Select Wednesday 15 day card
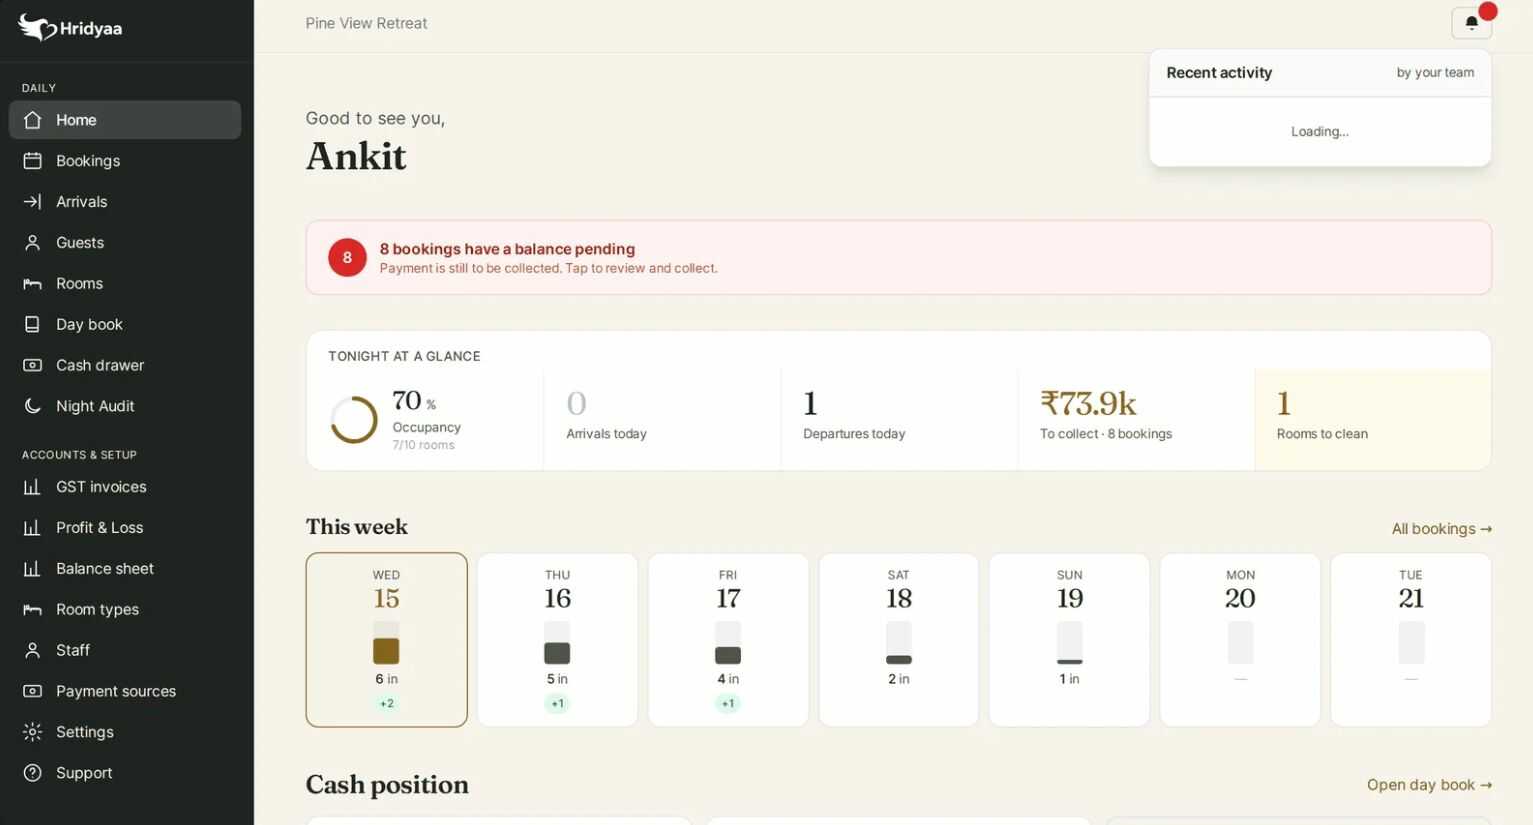 coord(386,640)
